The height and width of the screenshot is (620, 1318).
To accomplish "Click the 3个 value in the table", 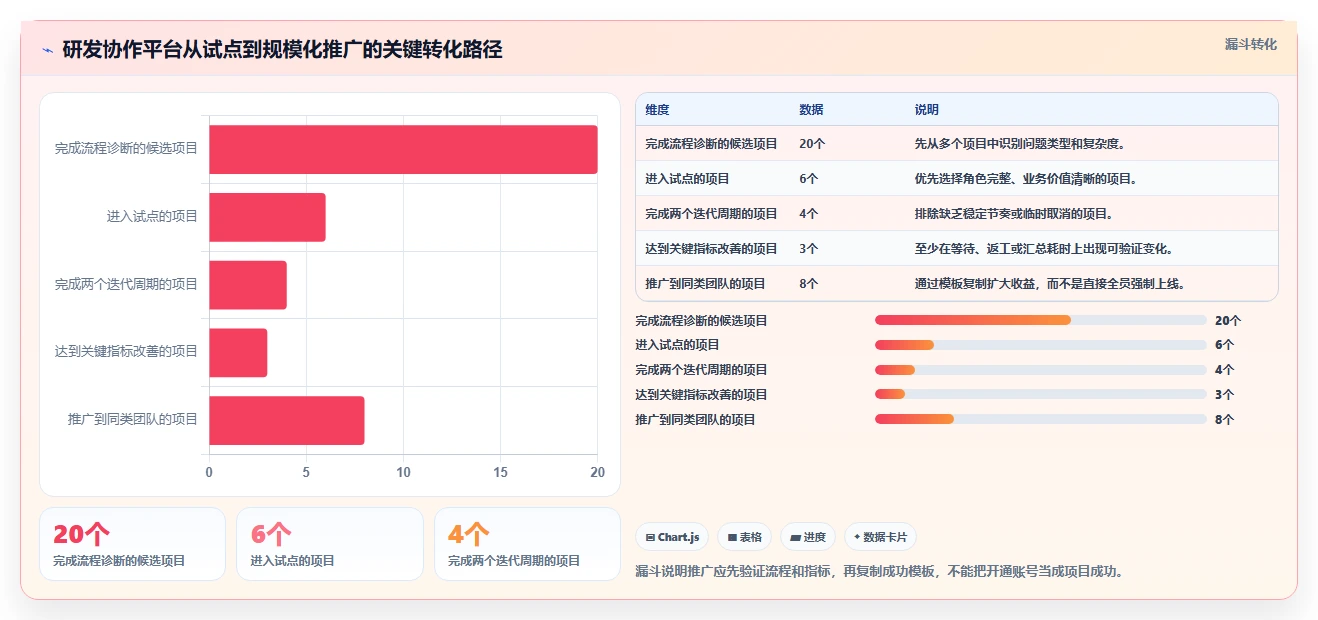I will [x=809, y=249].
